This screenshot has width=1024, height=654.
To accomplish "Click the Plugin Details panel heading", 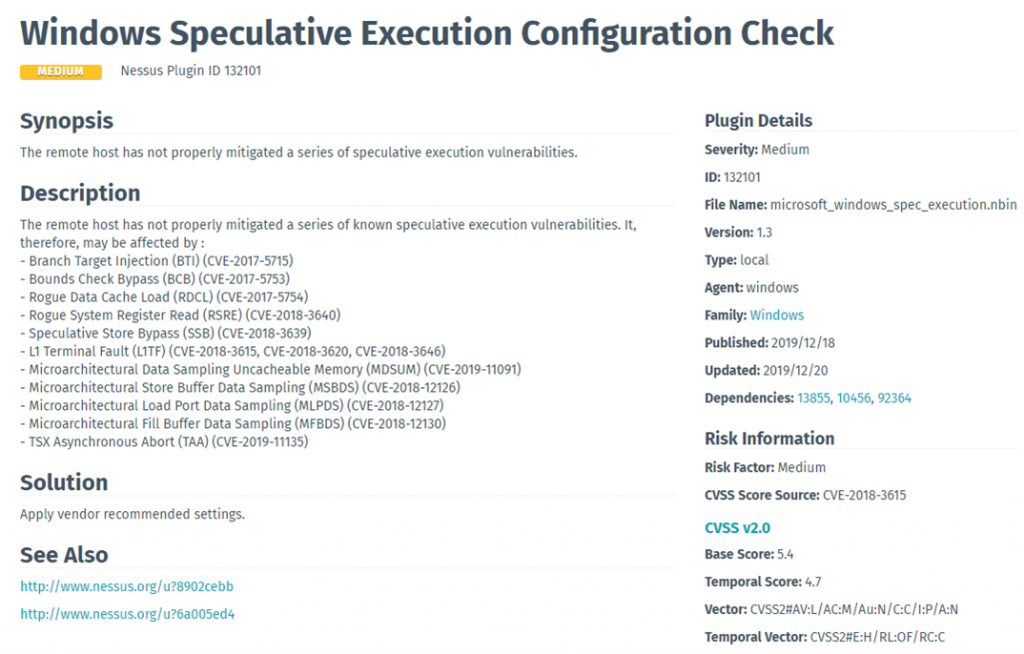I will point(758,121).
